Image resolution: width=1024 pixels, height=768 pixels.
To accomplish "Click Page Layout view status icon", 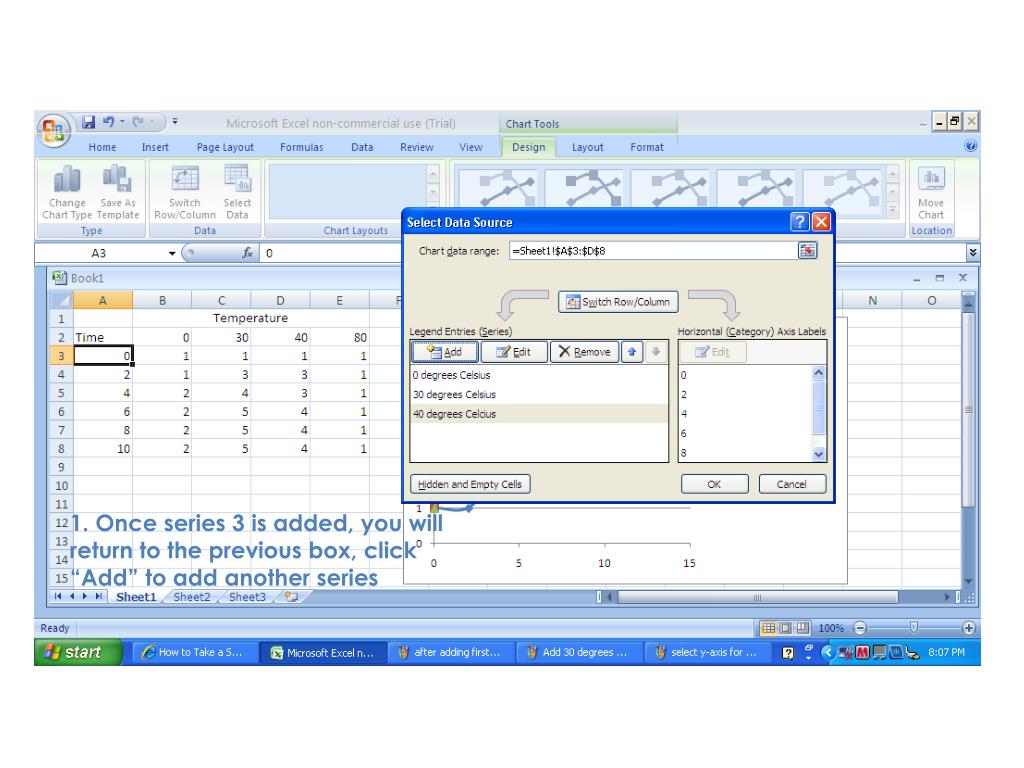I will point(786,628).
